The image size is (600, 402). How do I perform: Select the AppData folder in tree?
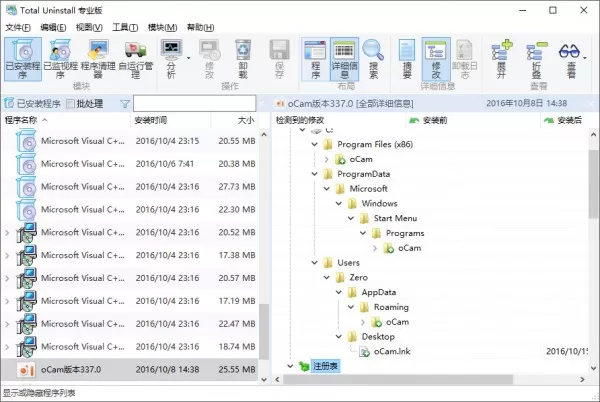(378, 293)
